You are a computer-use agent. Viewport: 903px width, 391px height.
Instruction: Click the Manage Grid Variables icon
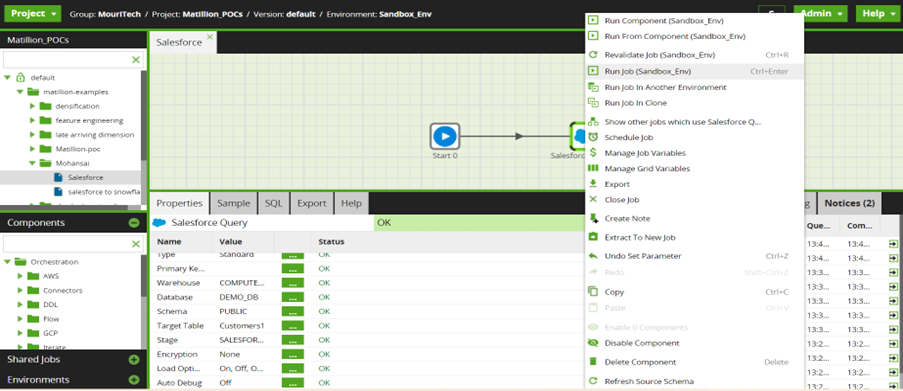click(x=593, y=168)
